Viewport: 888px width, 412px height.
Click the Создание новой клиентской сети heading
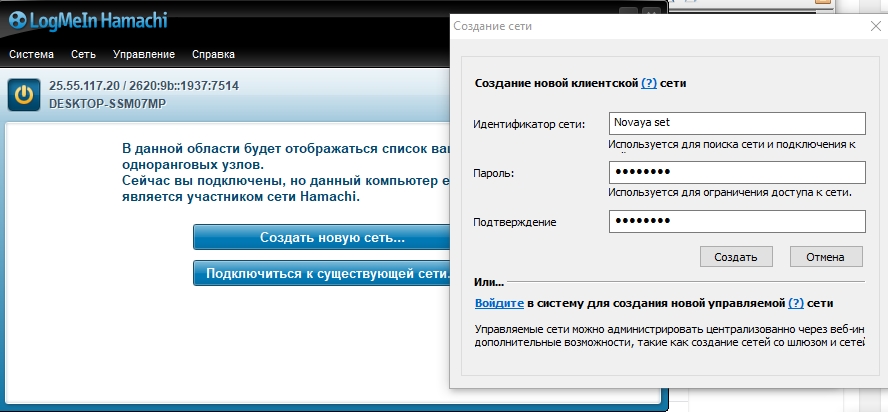click(x=580, y=83)
